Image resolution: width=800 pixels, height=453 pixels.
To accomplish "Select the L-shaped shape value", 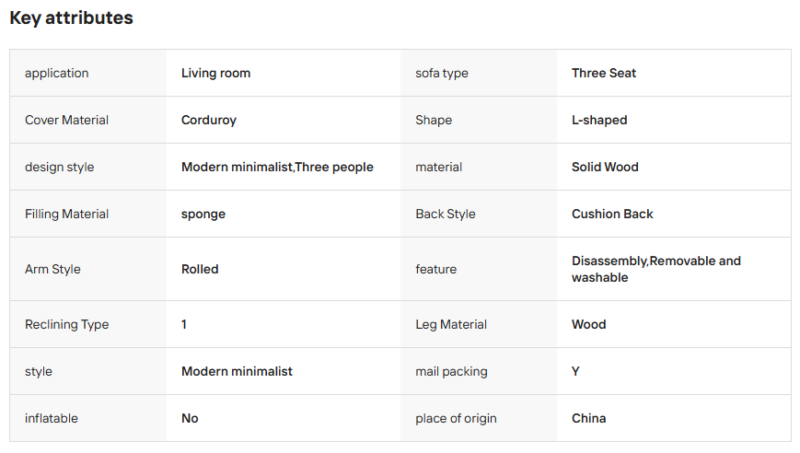I will click(599, 120).
